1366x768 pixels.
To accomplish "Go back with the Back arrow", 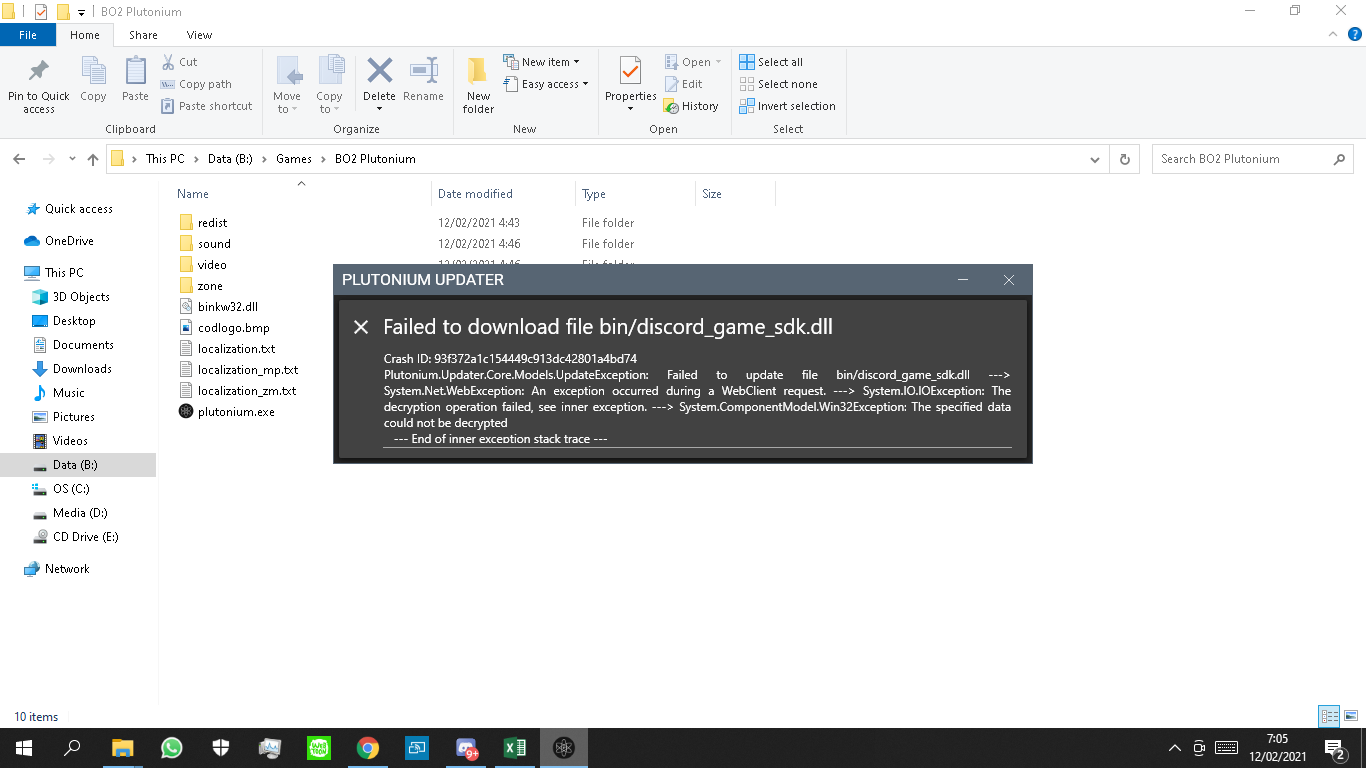I will (19, 159).
